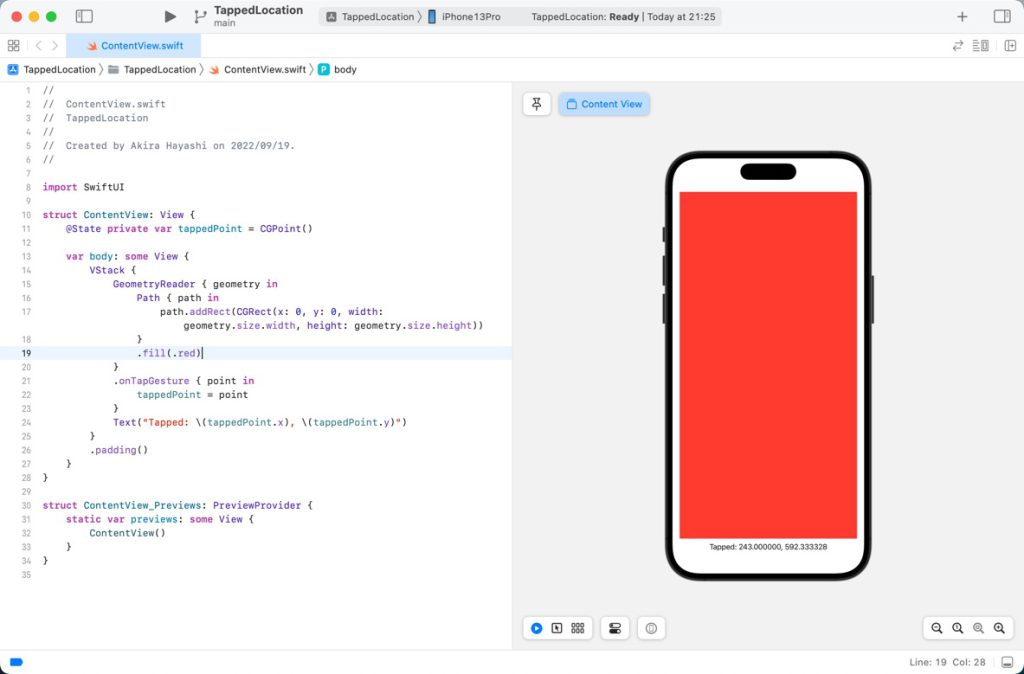Screen dimensions: 1024x674
Task: Select the Content View preview button
Action: (604, 104)
